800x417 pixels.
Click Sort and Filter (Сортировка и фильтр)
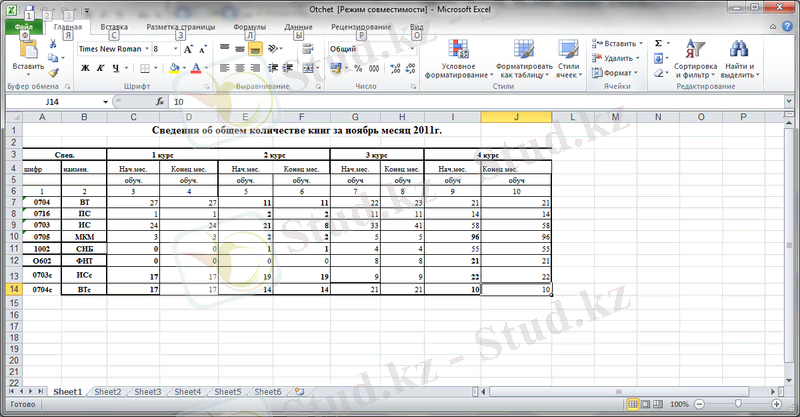[x=695, y=57]
